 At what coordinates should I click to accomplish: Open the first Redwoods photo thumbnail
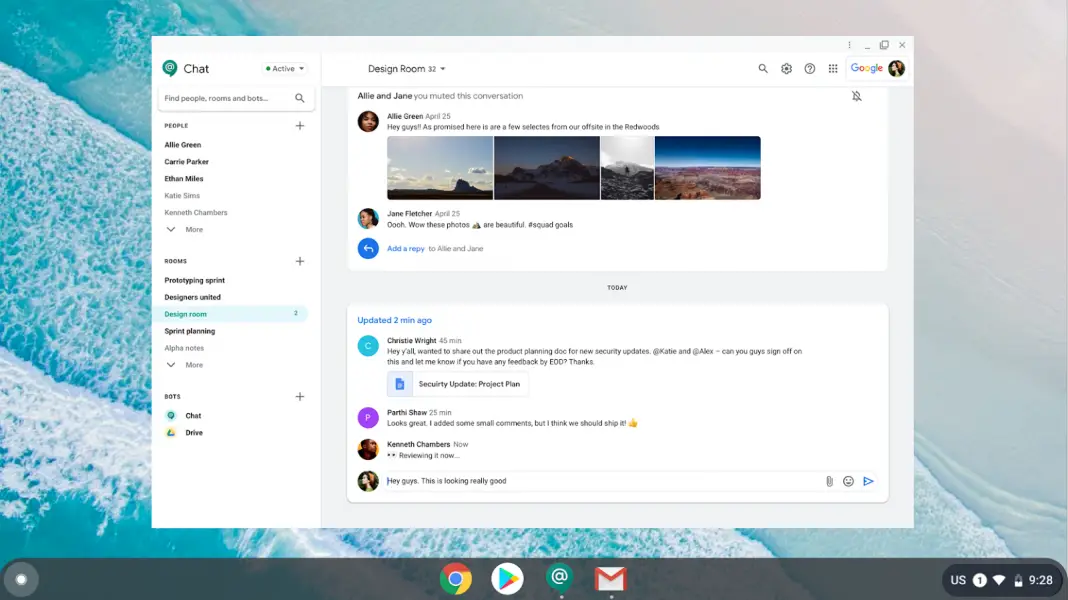(x=439, y=167)
